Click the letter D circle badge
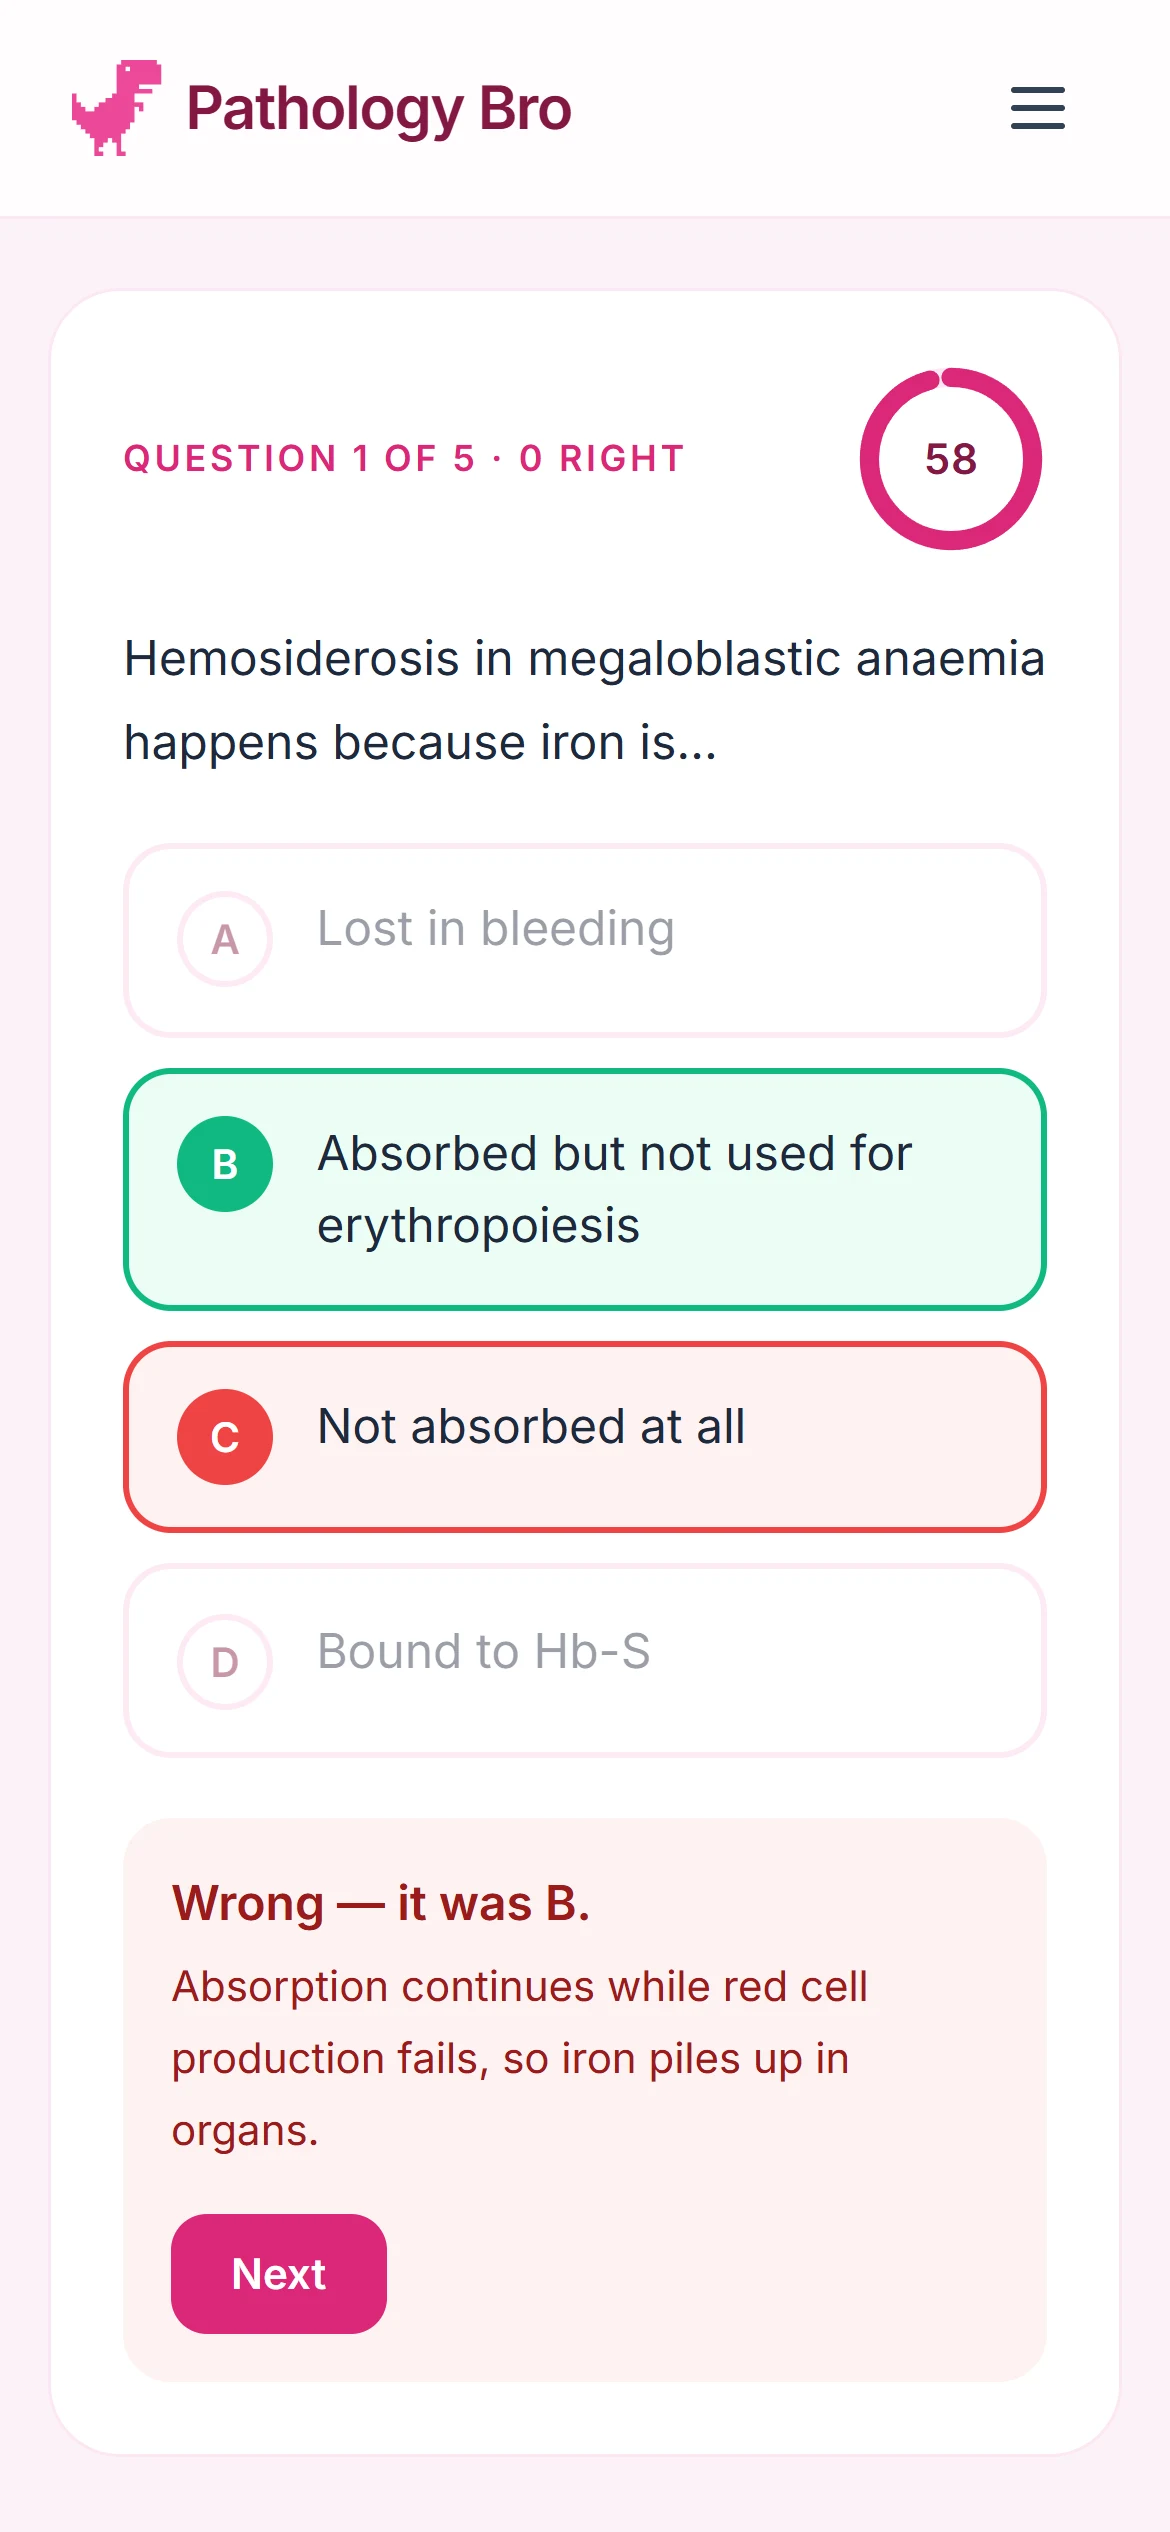This screenshot has height=2532, width=1170. pos(225,1662)
